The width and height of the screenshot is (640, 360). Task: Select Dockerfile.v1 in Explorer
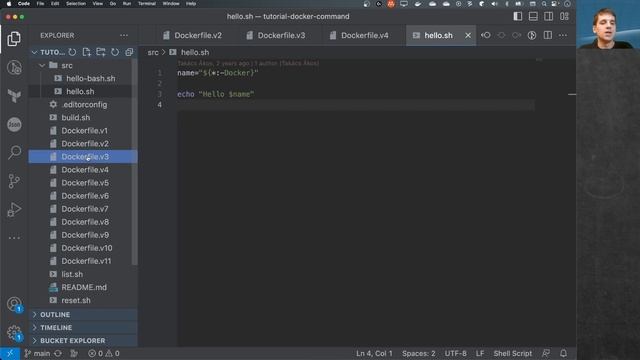click(x=84, y=131)
